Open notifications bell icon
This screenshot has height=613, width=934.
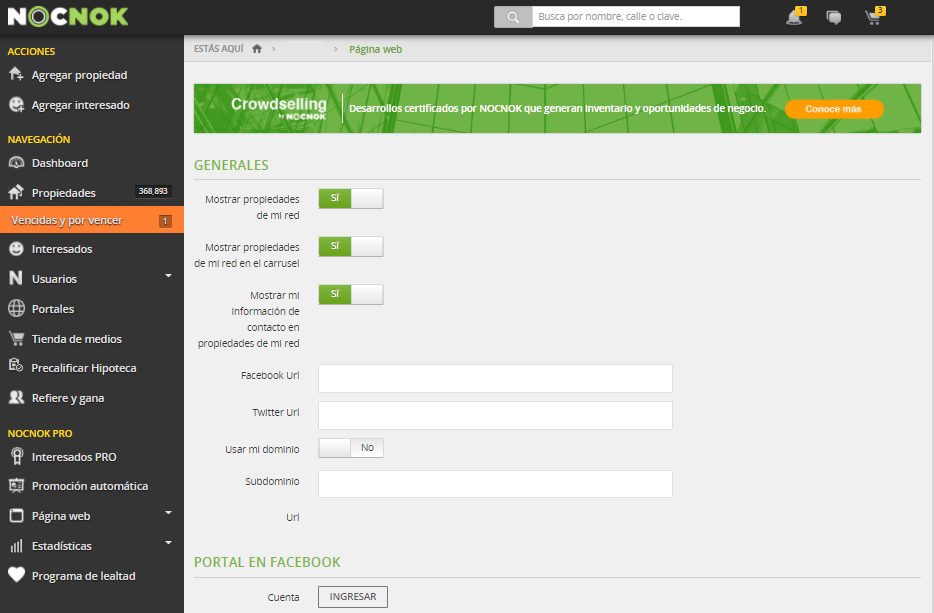(794, 17)
